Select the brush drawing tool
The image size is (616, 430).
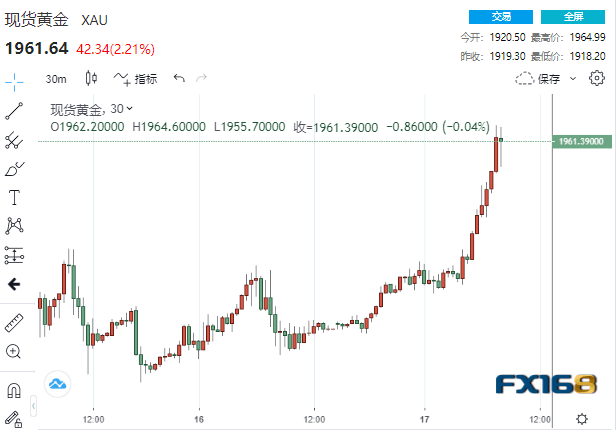pos(14,169)
